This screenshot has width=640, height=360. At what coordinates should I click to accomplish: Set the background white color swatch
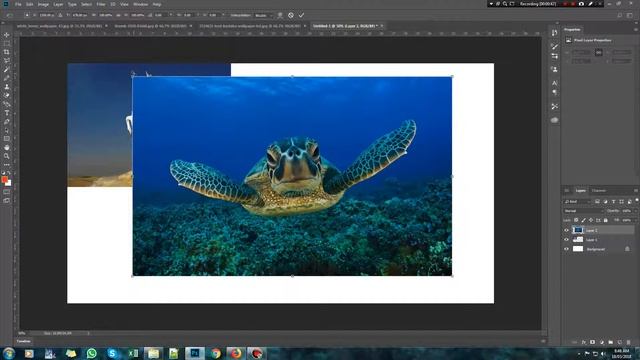pos(9,183)
